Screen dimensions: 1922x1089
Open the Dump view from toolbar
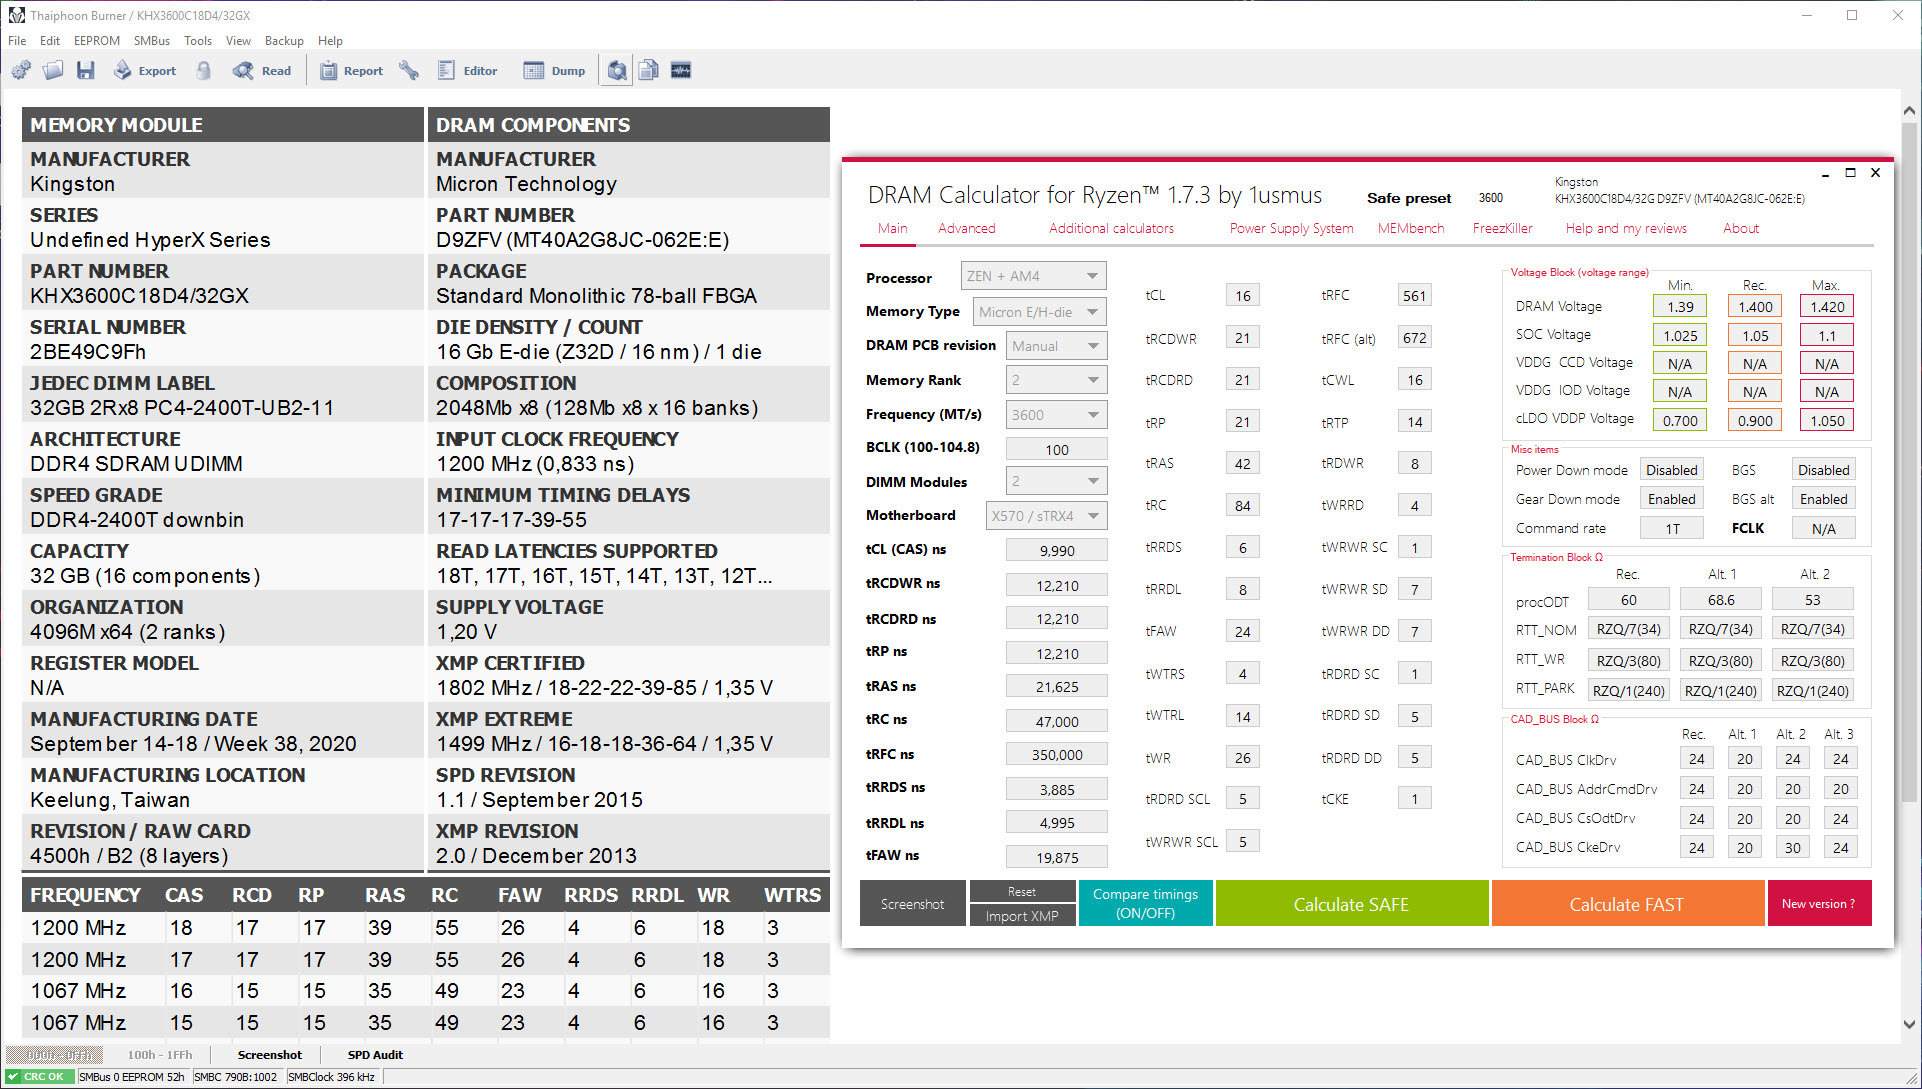click(555, 70)
